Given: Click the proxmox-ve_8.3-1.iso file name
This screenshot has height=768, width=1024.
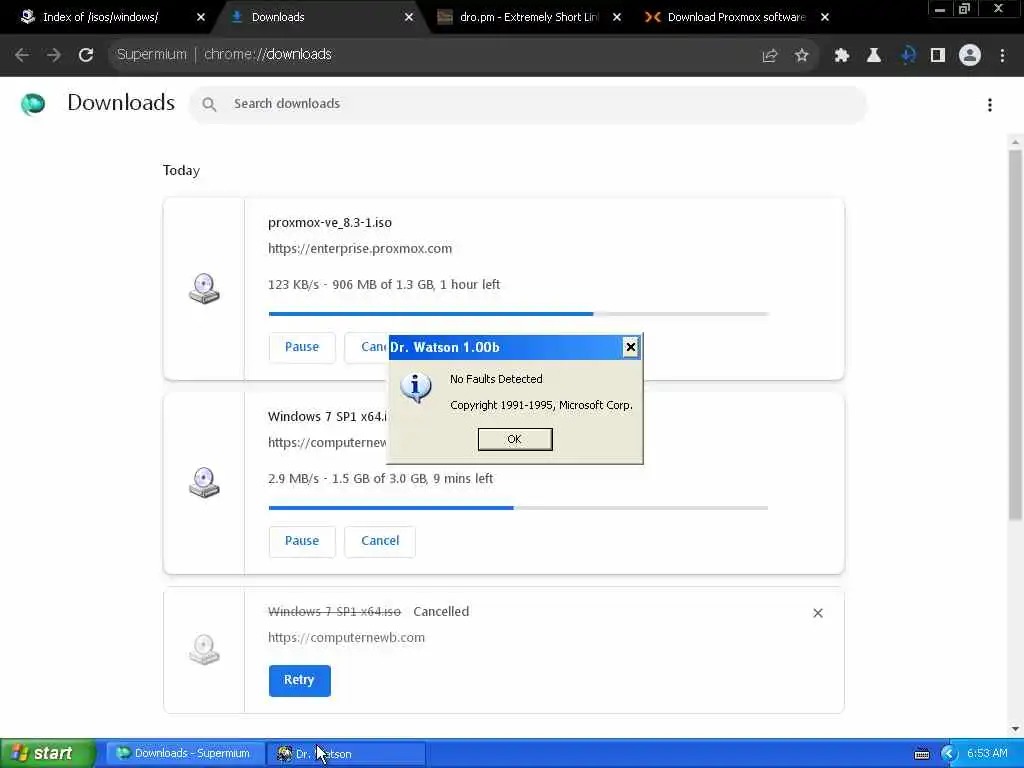Looking at the screenshot, I should pyautogui.click(x=330, y=222).
